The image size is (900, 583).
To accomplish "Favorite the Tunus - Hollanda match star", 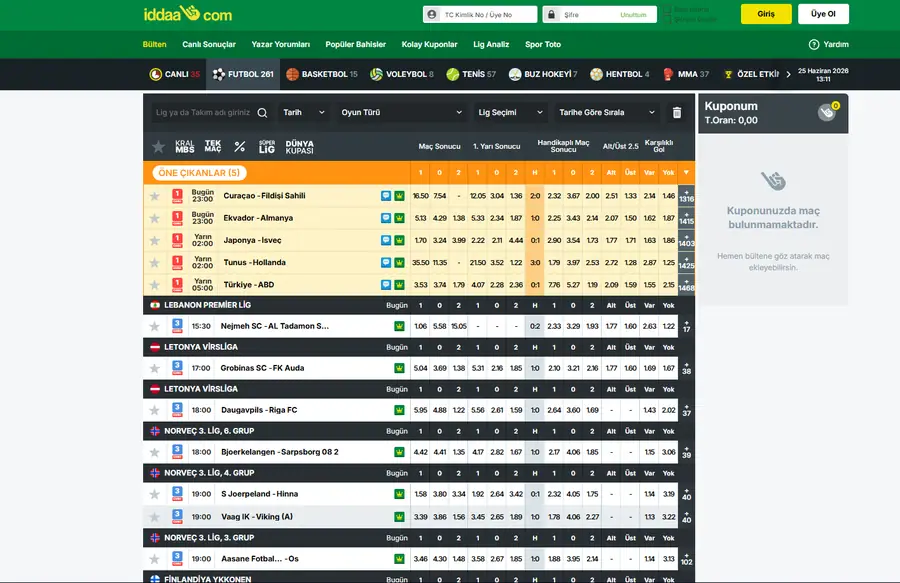I will coord(154,263).
